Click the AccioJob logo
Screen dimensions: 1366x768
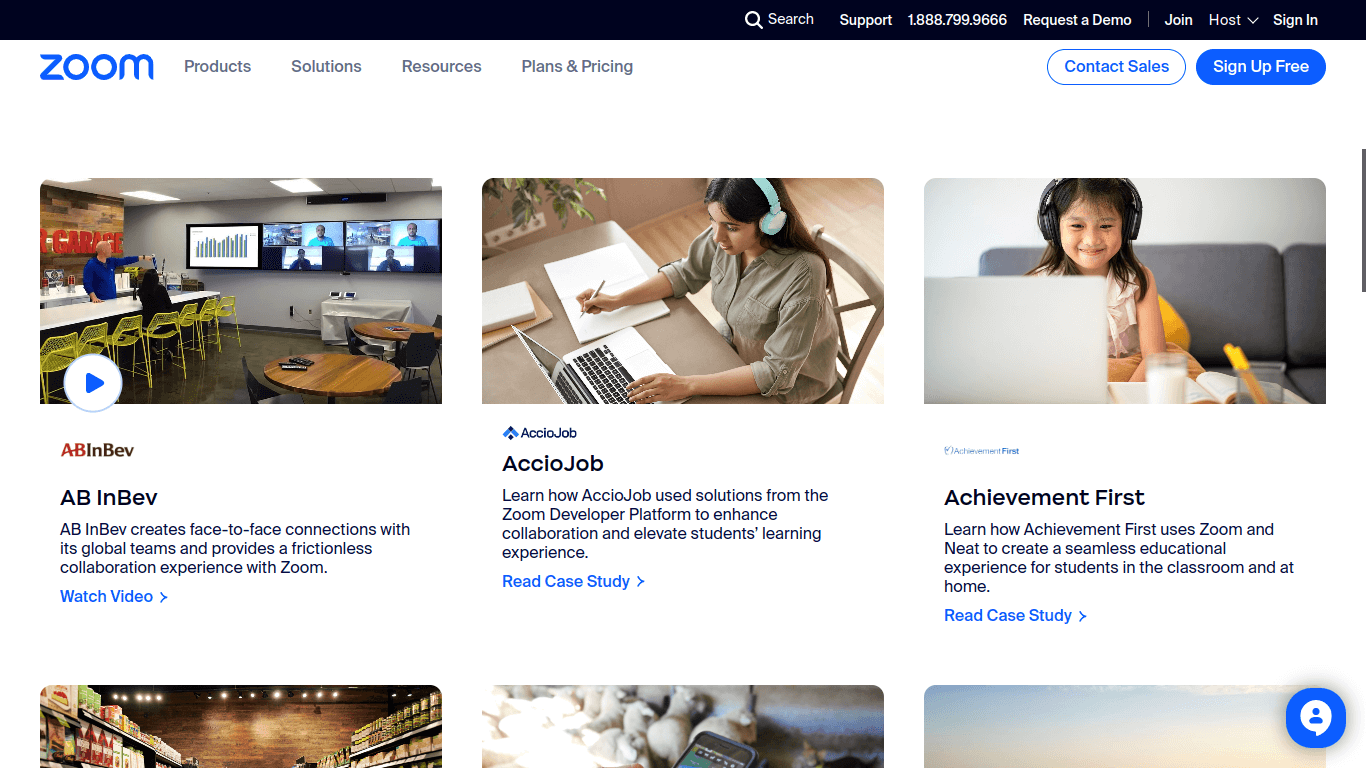tap(540, 433)
